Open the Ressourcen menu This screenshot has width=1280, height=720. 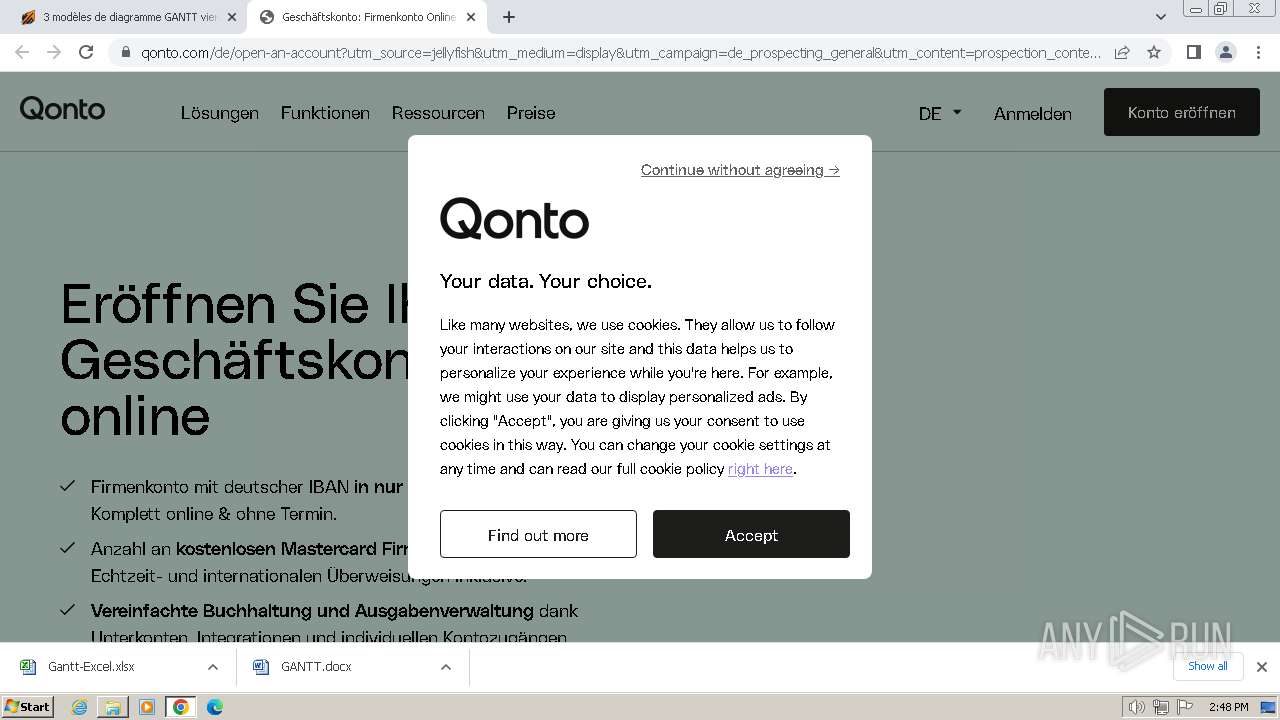pyautogui.click(x=438, y=113)
